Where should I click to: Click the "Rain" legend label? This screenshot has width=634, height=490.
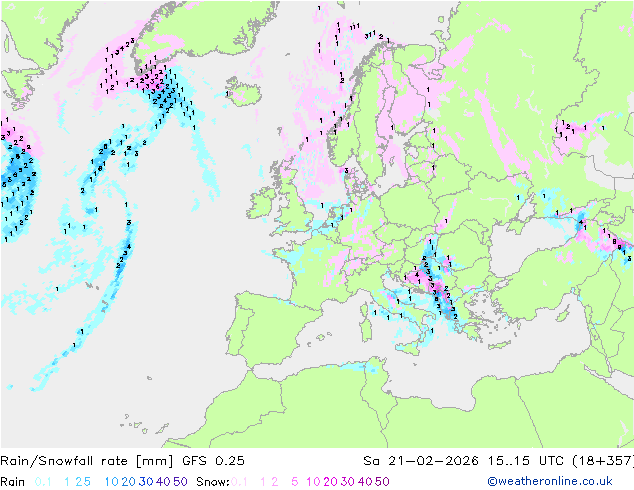coord(13,482)
